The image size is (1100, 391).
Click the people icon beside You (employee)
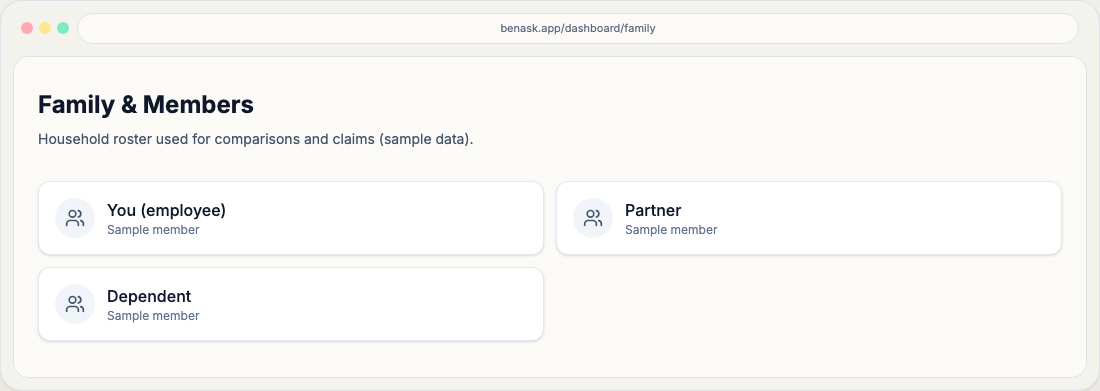(x=75, y=218)
